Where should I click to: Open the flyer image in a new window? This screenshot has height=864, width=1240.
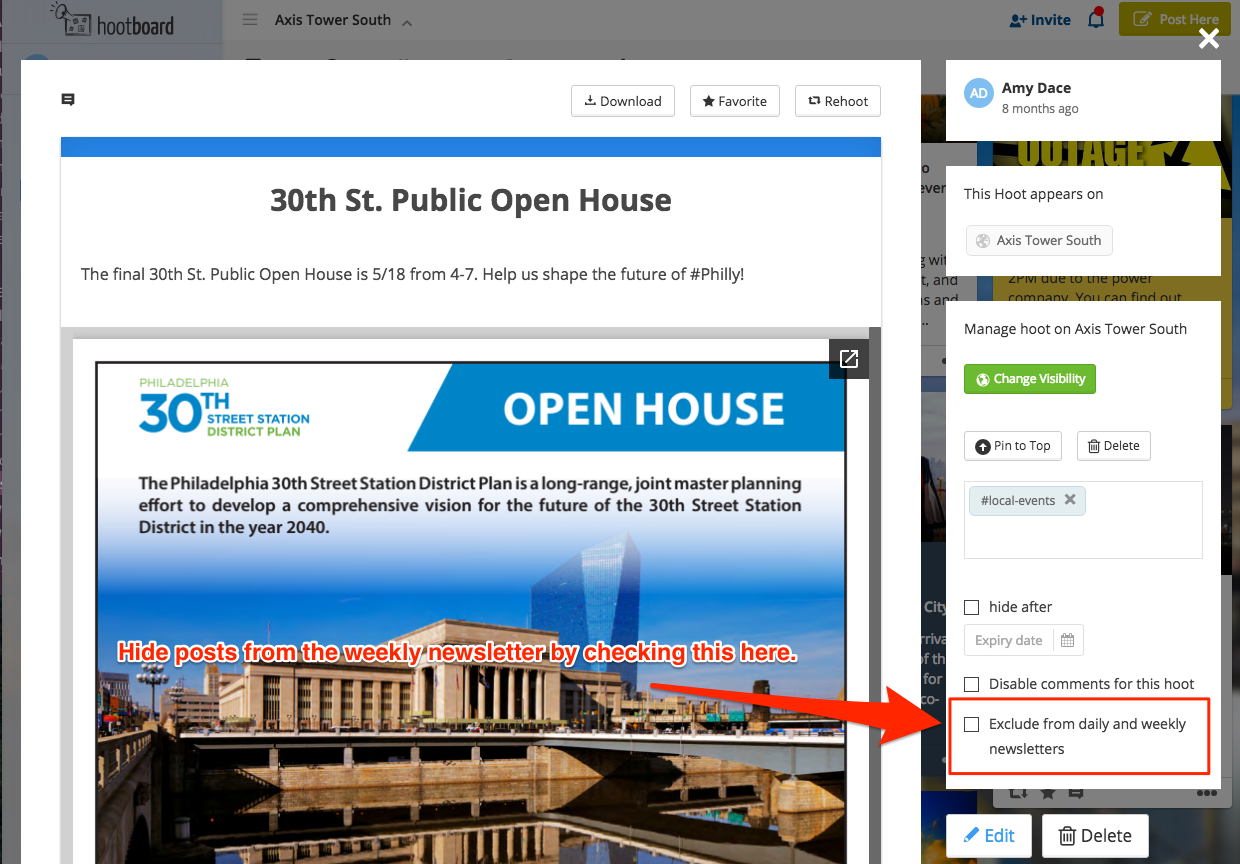pyautogui.click(x=849, y=359)
